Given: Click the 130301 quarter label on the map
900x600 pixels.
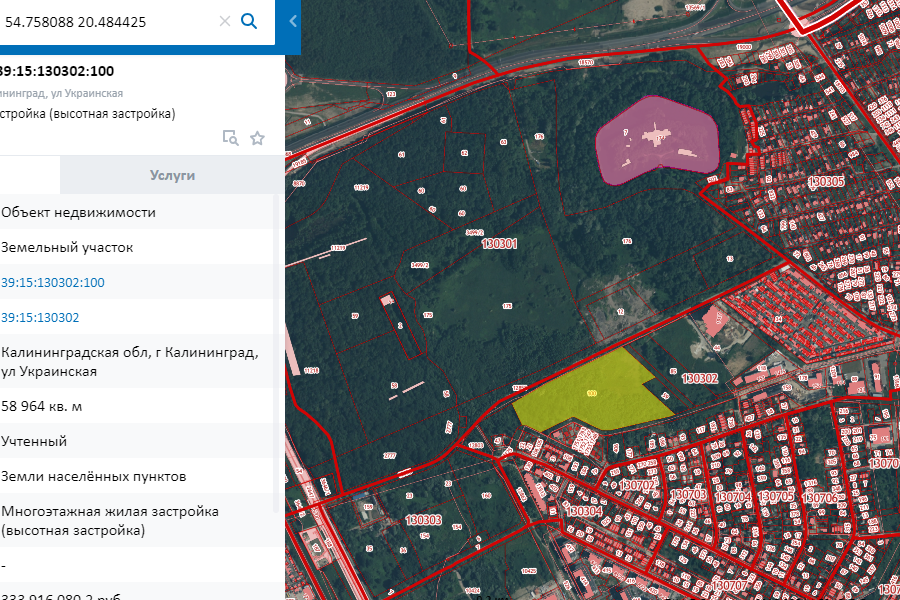Looking at the screenshot, I should pyautogui.click(x=499, y=243).
